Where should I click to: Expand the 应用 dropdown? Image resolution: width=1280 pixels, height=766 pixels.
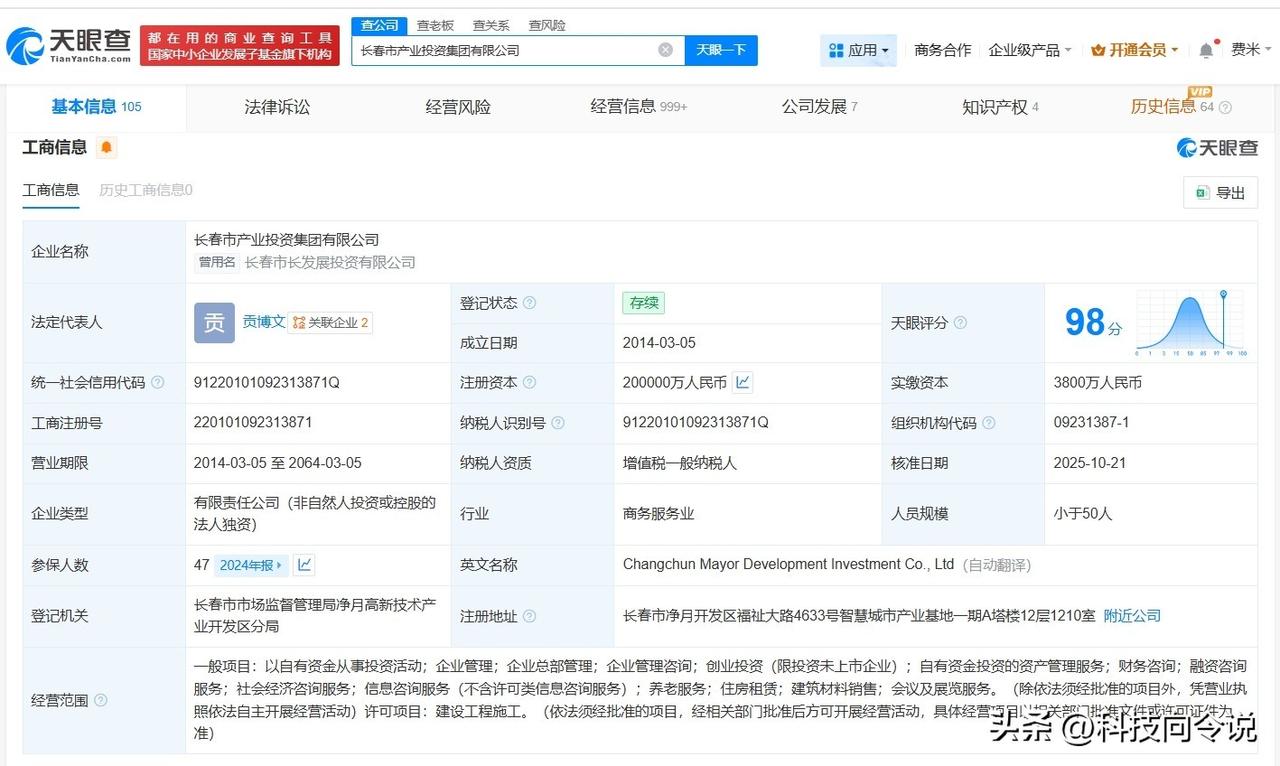[x=859, y=50]
